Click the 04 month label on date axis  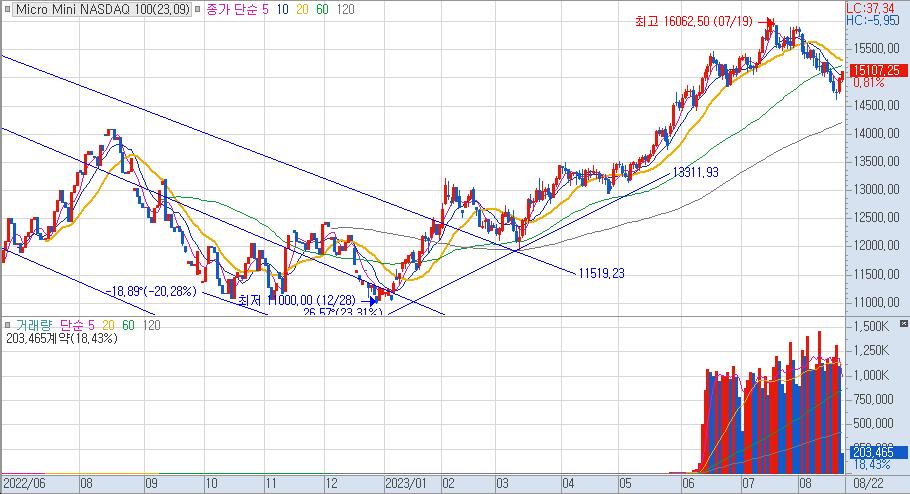[x=568, y=484]
